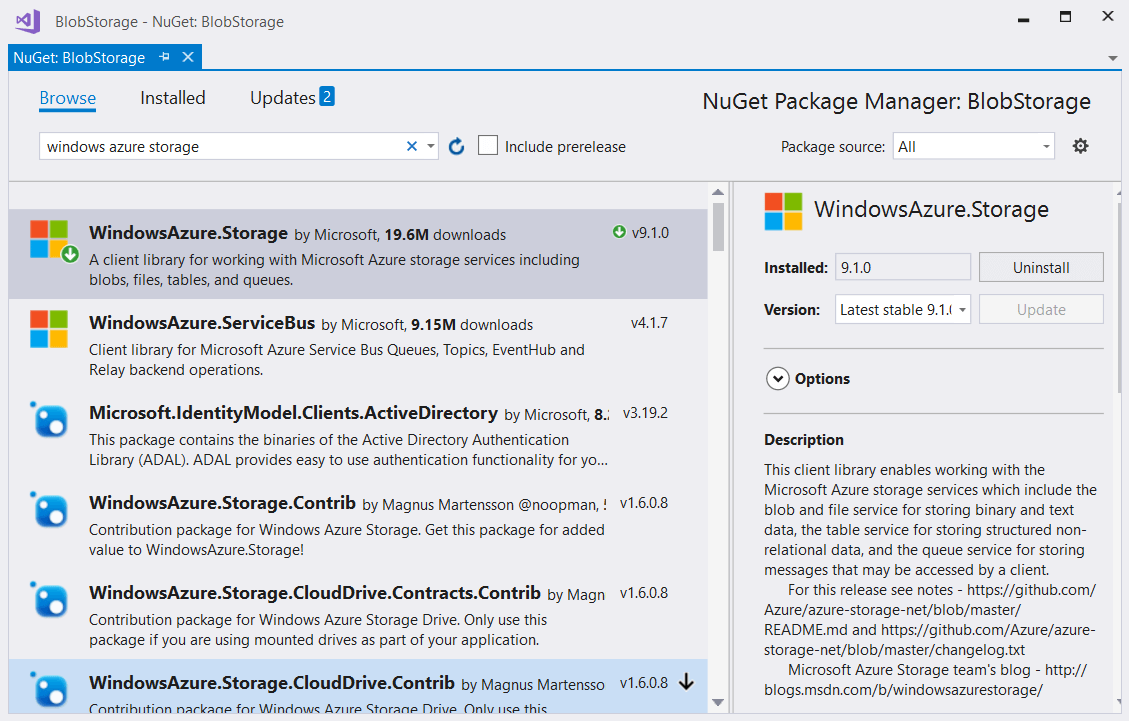The width and height of the screenshot is (1129, 721).
Task: Expand the Options section
Action: (x=778, y=379)
